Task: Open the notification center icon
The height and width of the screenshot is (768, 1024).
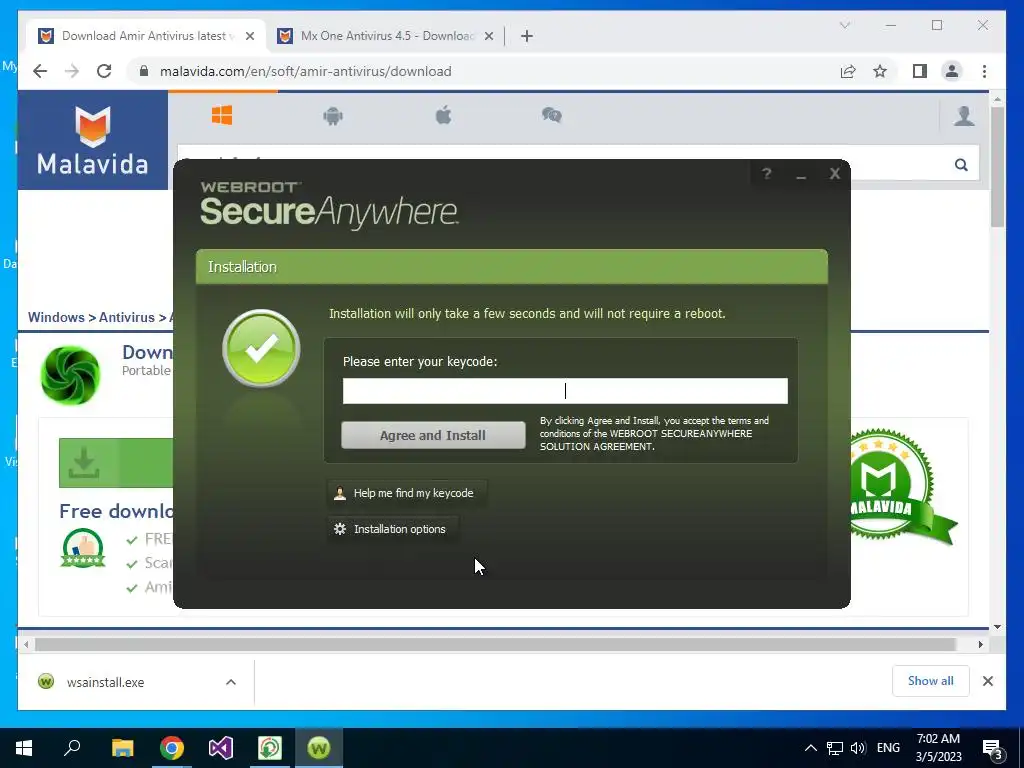Action: tap(993, 749)
